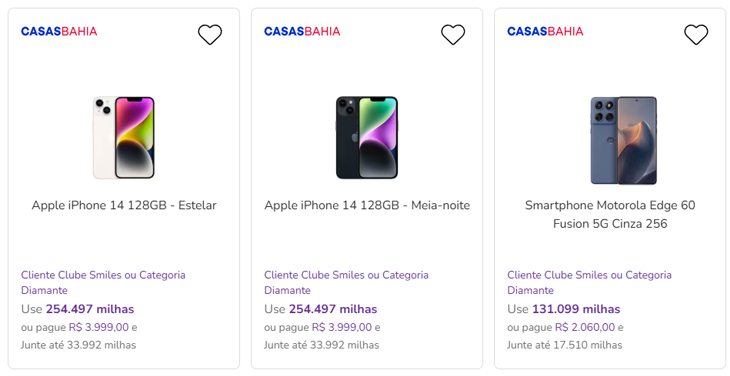Click R$ 3.999,00 price on Estelar card

(99, 327)
